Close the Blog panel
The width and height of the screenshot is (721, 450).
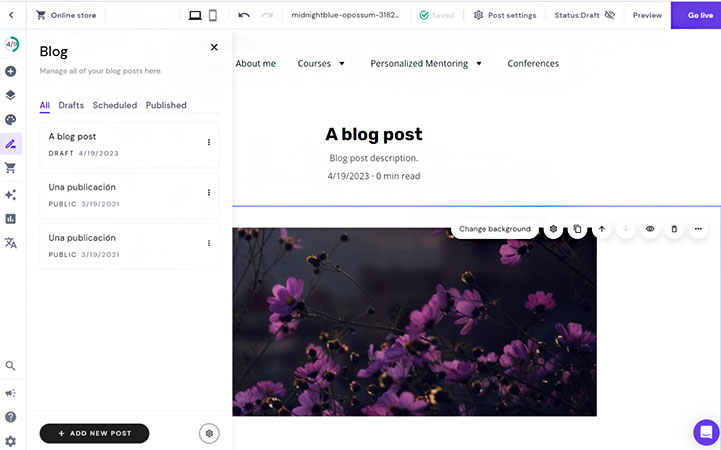click(214, 47)
